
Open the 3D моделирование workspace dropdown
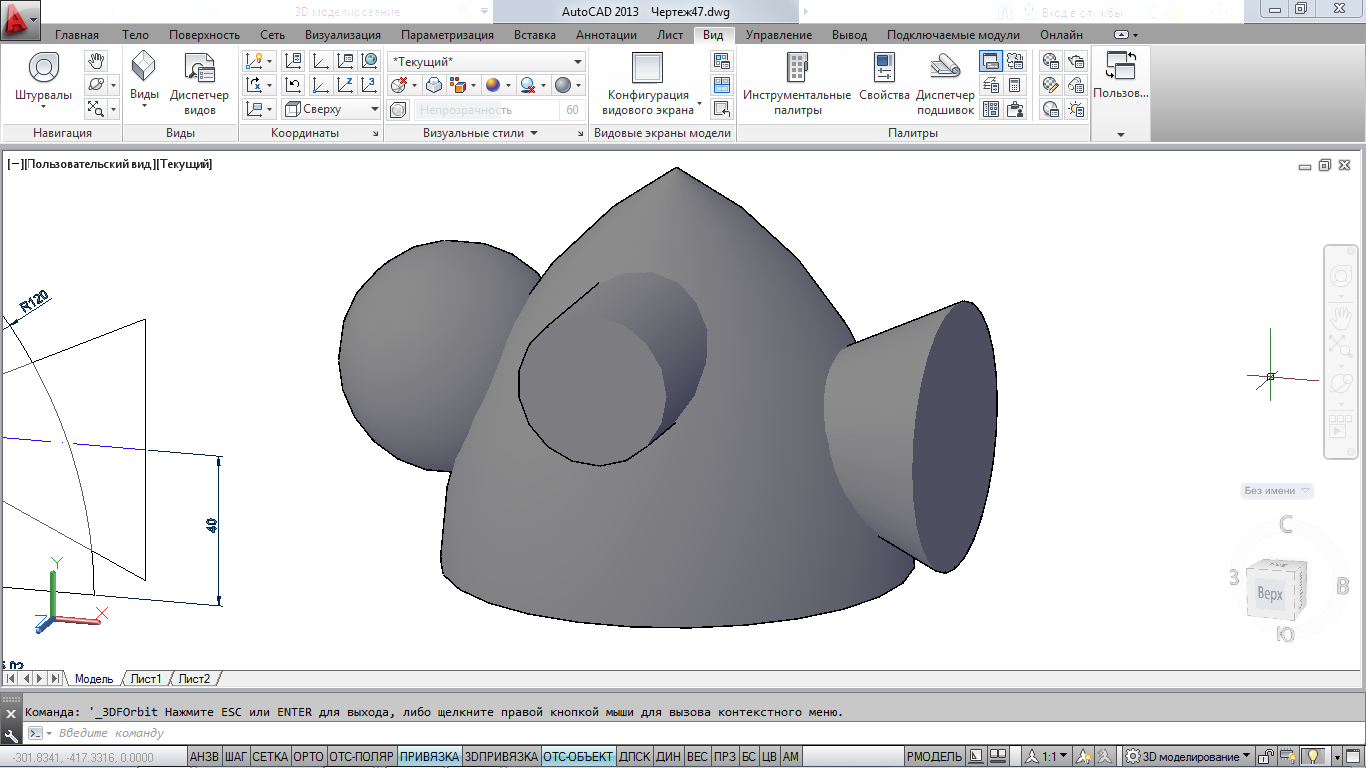pyautogui.click(x=1189, y=757)
